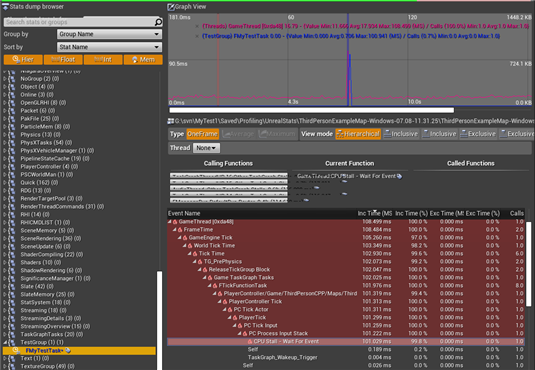Toggle the Mem stat filter
This screenshot has width=535, height=370.
coord(143,60)
